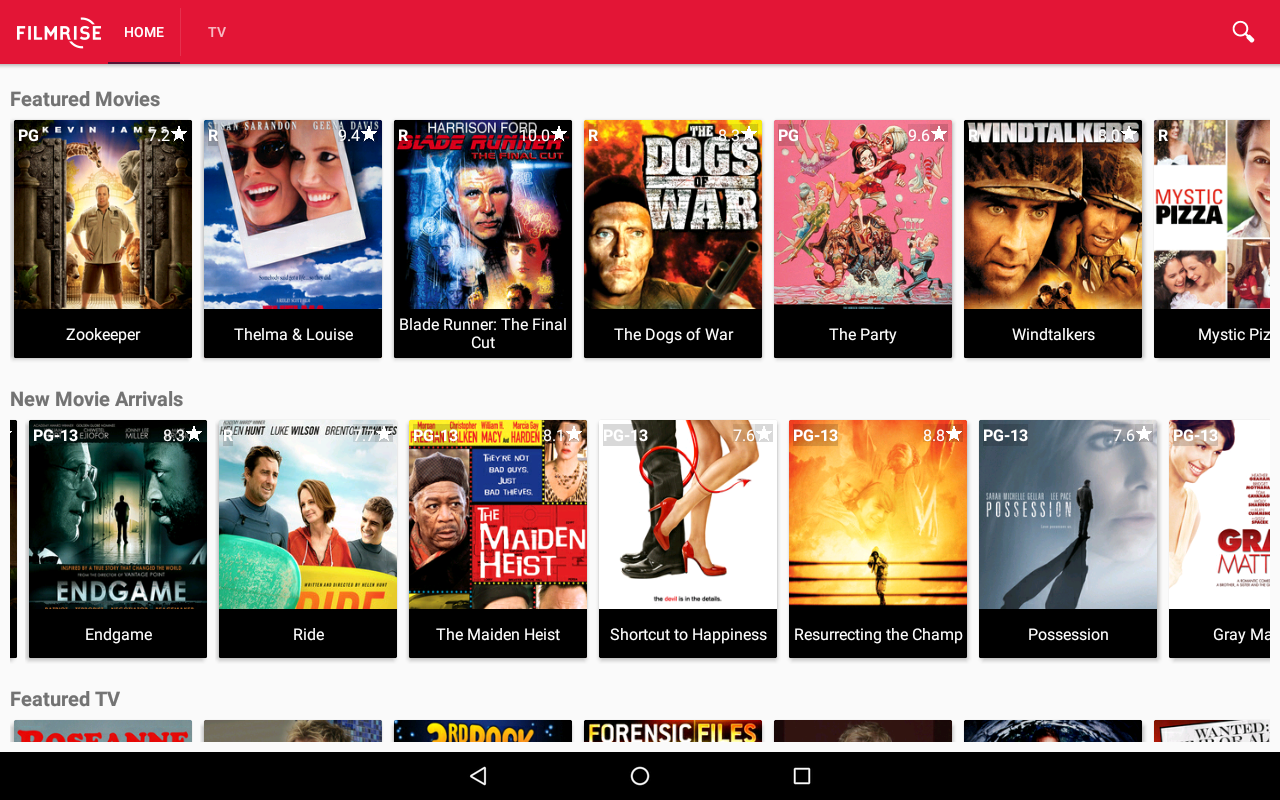Click "The Dogs of War" title caption
Viewport: 1280px width, 800px height.
[x=673, y=334]
